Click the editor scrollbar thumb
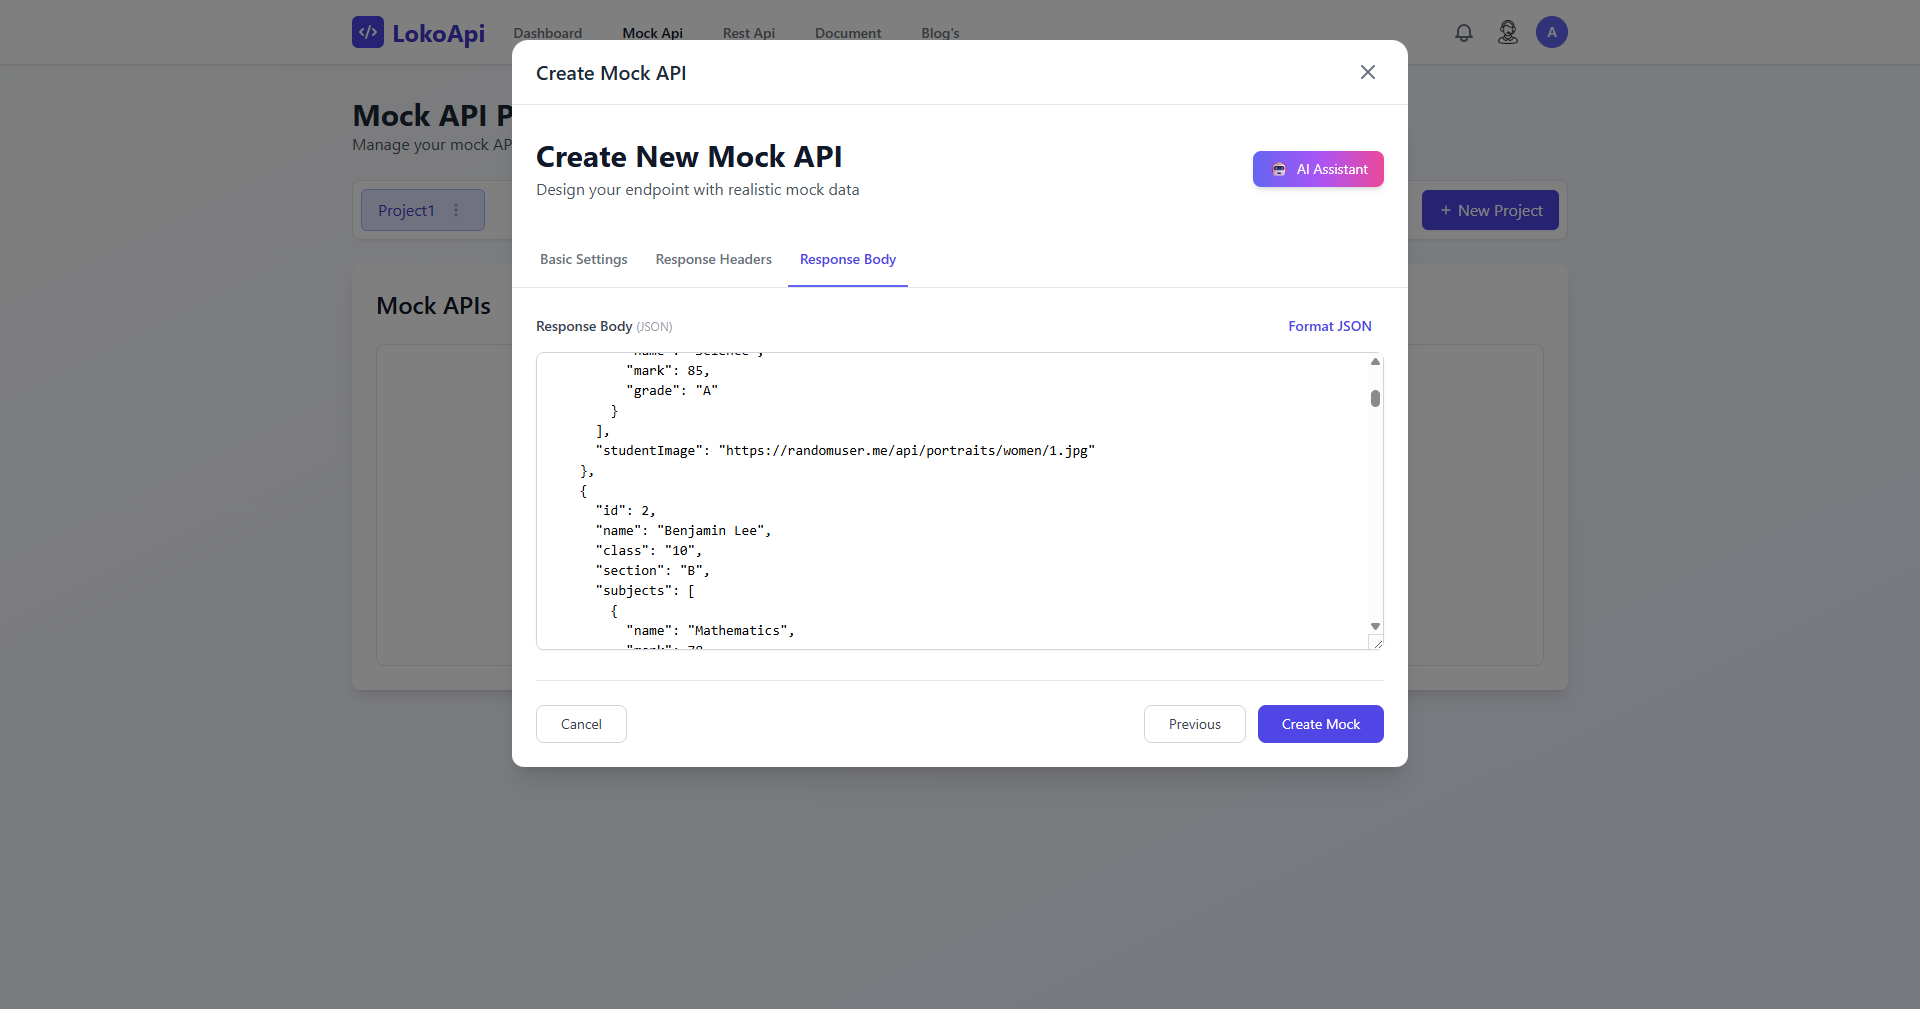 click(x=1375, y=398)
